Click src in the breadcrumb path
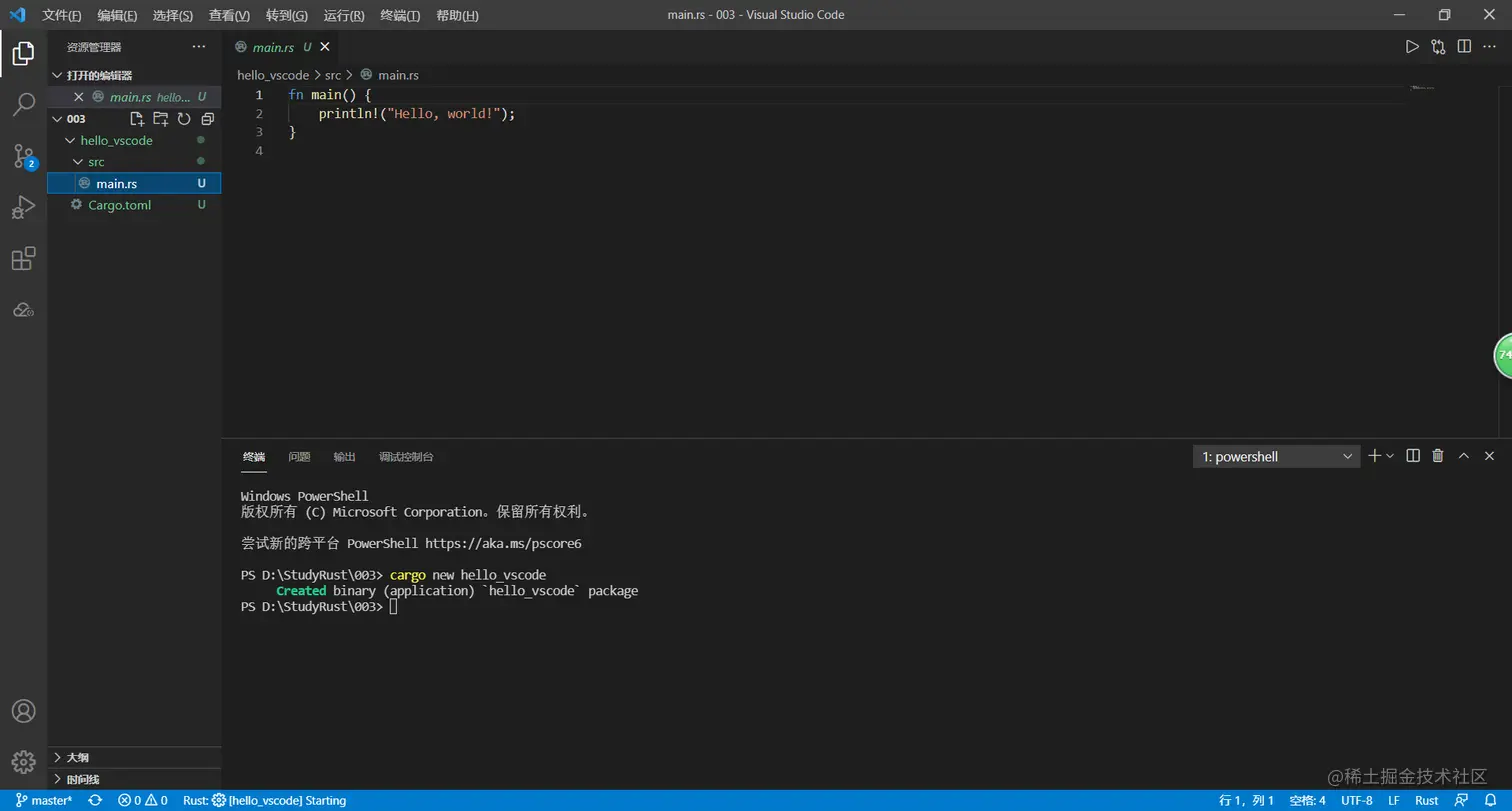Screen dimensions: 1512x811 click(x=333, y=75)
